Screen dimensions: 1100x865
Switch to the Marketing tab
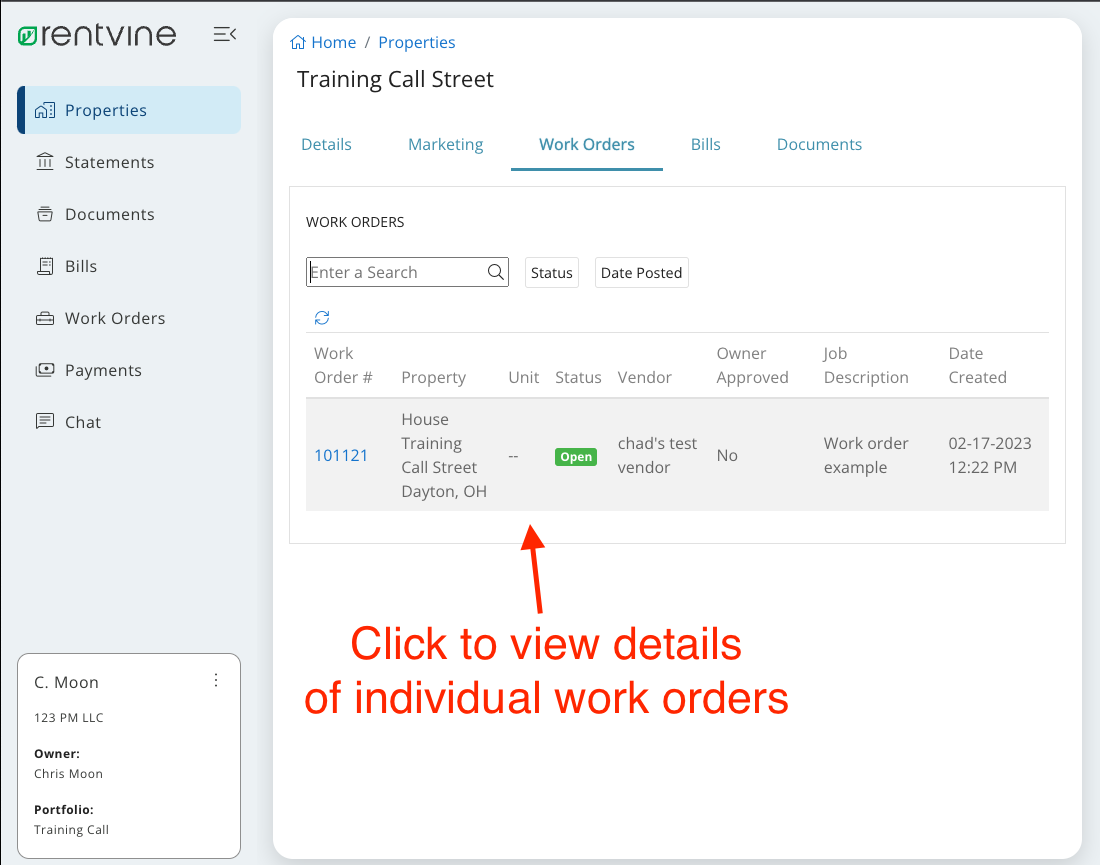(445, 144)
